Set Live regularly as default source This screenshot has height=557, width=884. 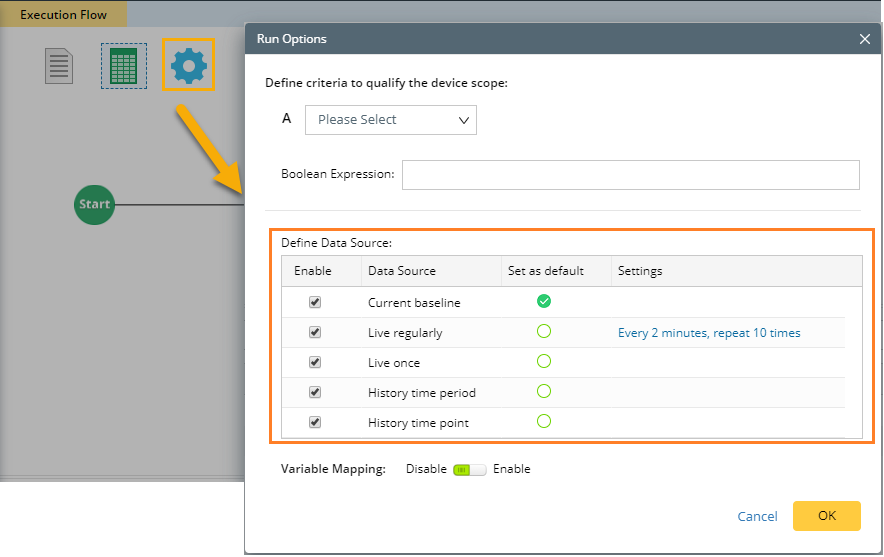(544, 331)
